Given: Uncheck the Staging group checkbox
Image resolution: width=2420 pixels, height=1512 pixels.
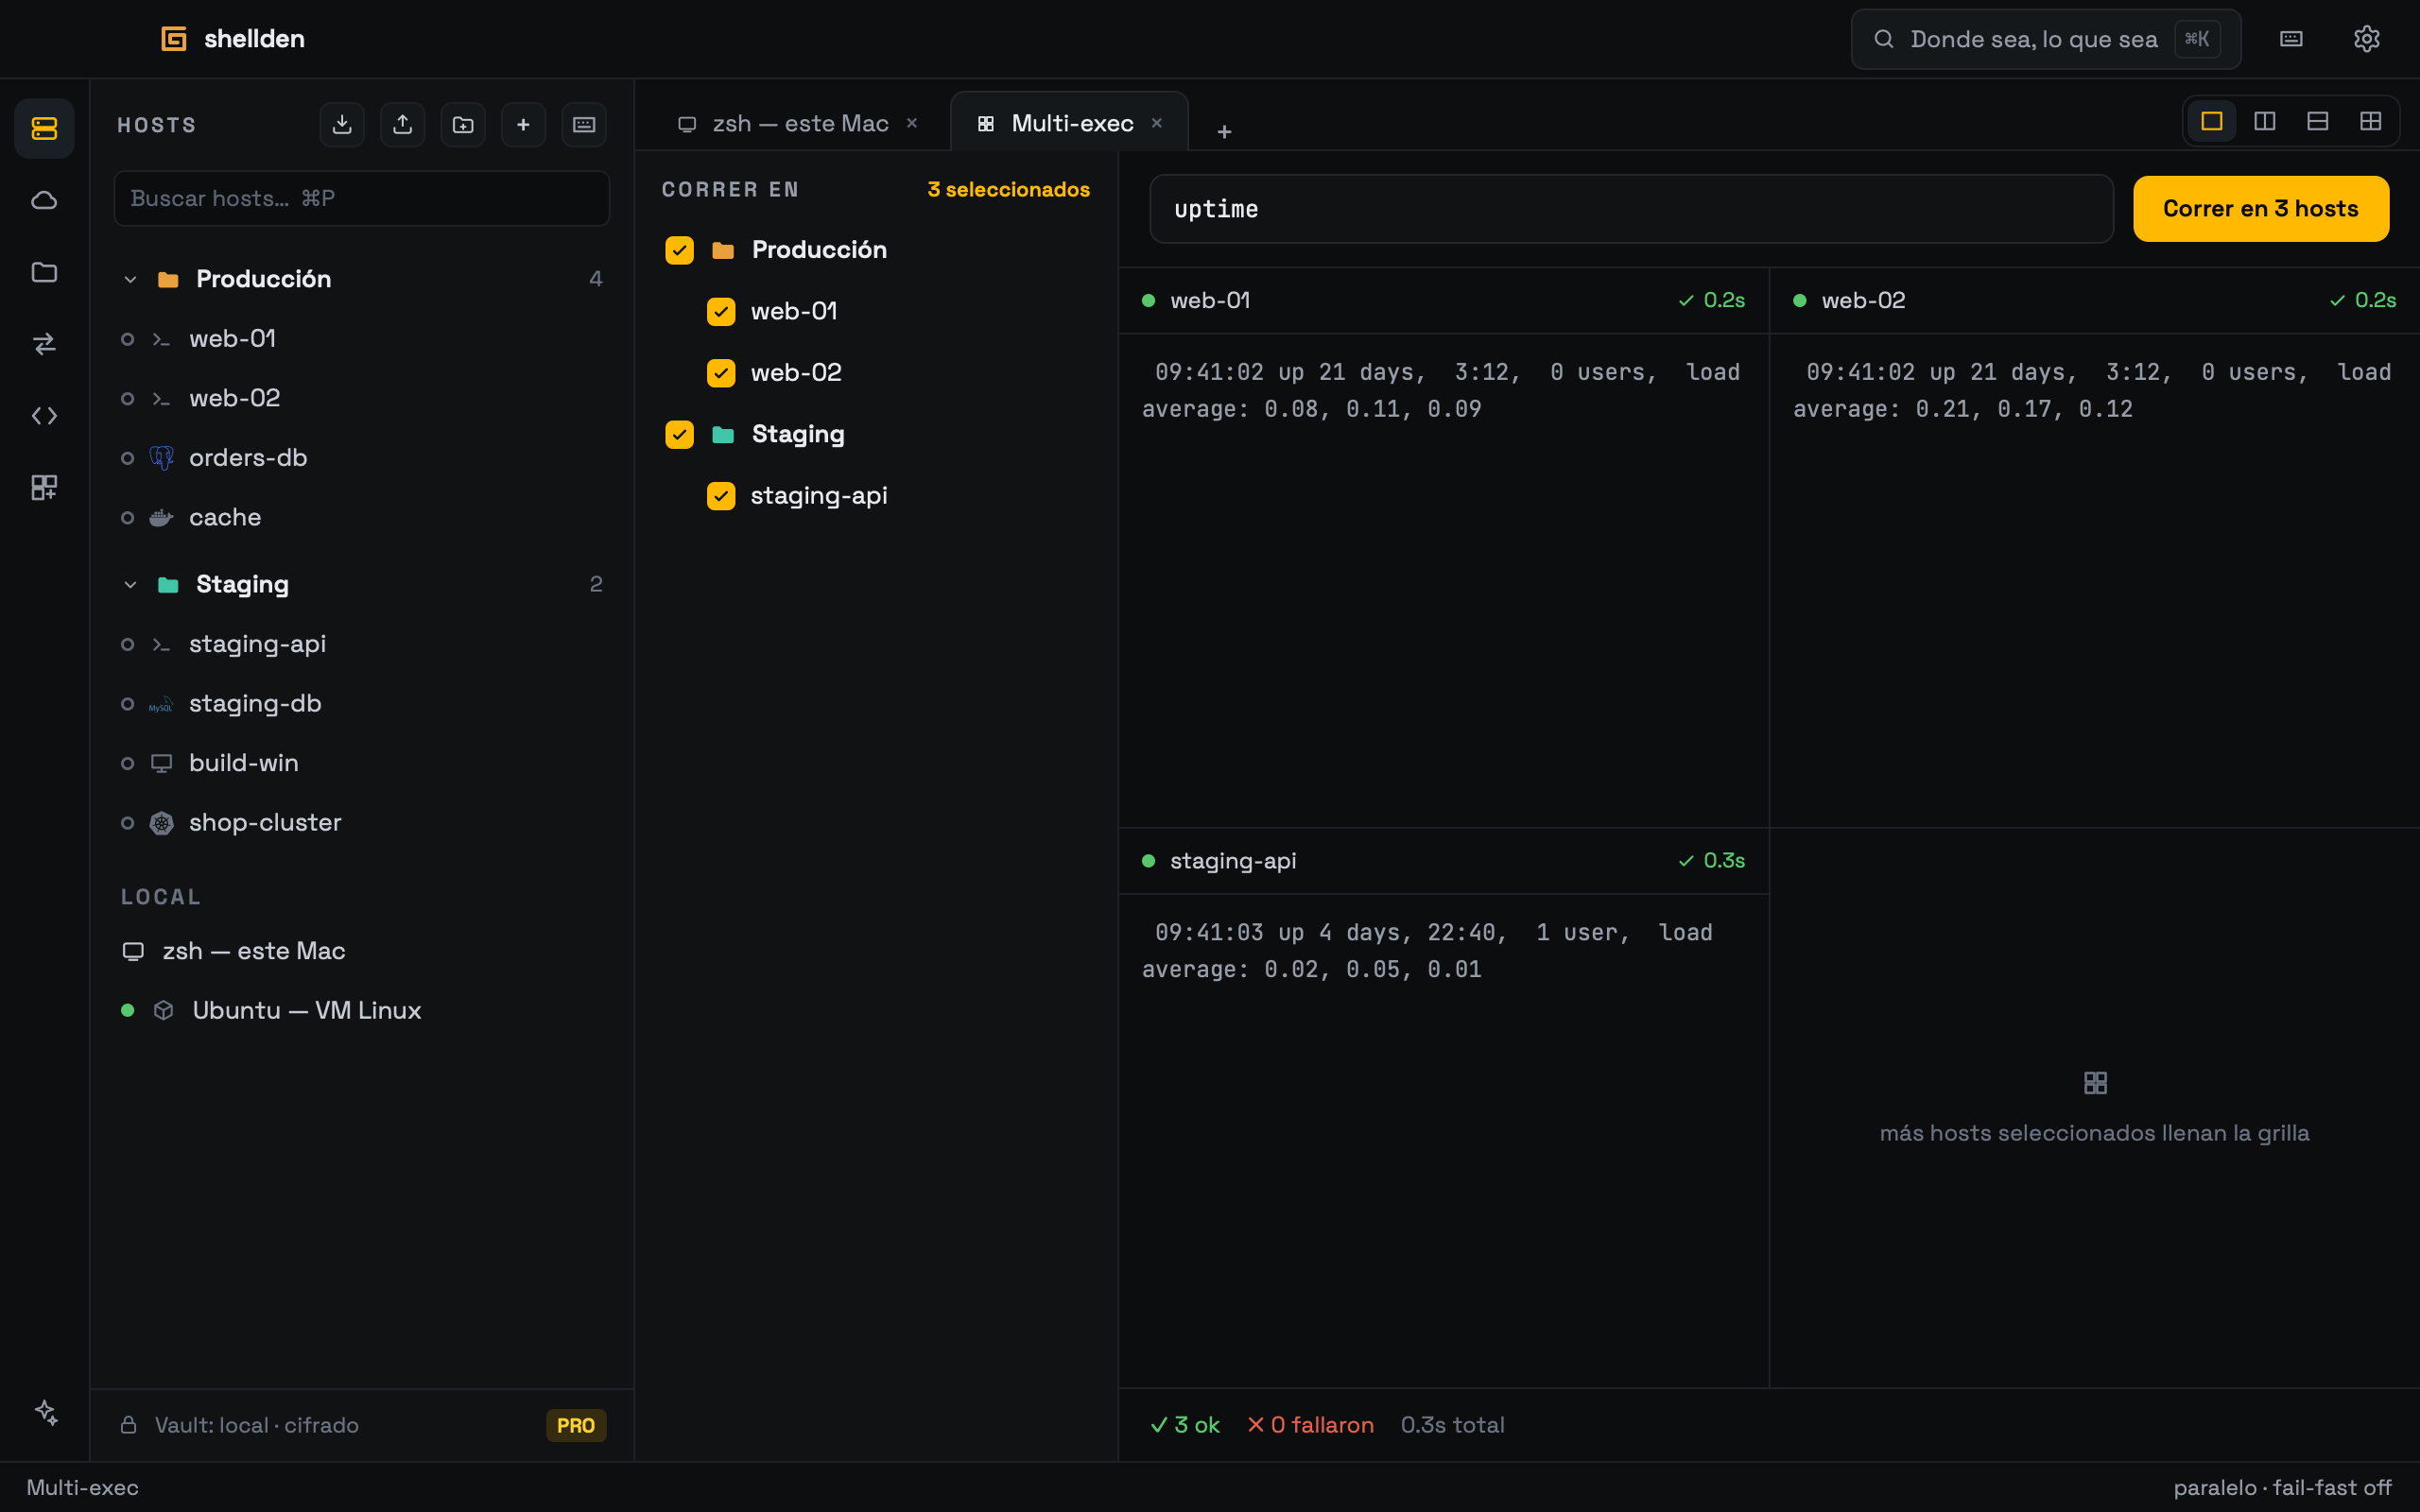Looking at the screenshot, I should click(x=679, y=434).
